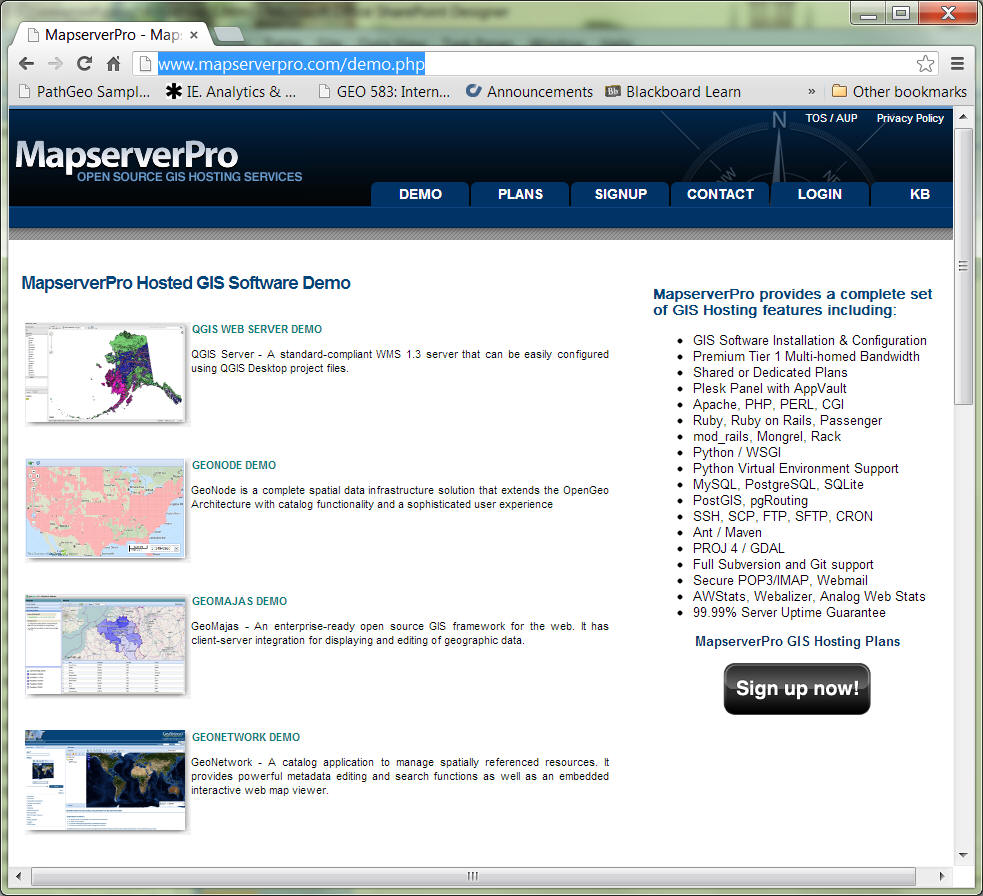Open the GEONETWORK DEMO link
This screenshot has height=896, width=983.
[x=246, y=737]
